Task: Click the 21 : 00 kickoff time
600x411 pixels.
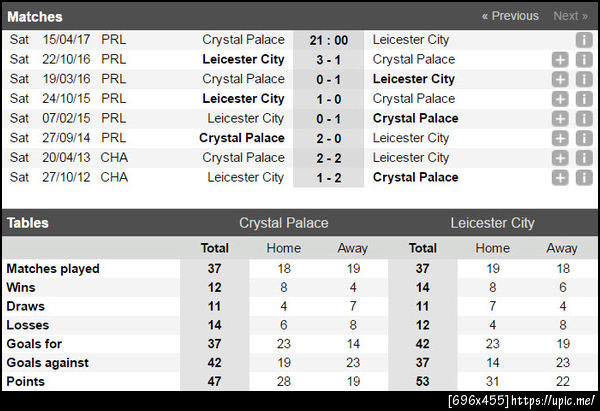Action: [x=328, y=40]
